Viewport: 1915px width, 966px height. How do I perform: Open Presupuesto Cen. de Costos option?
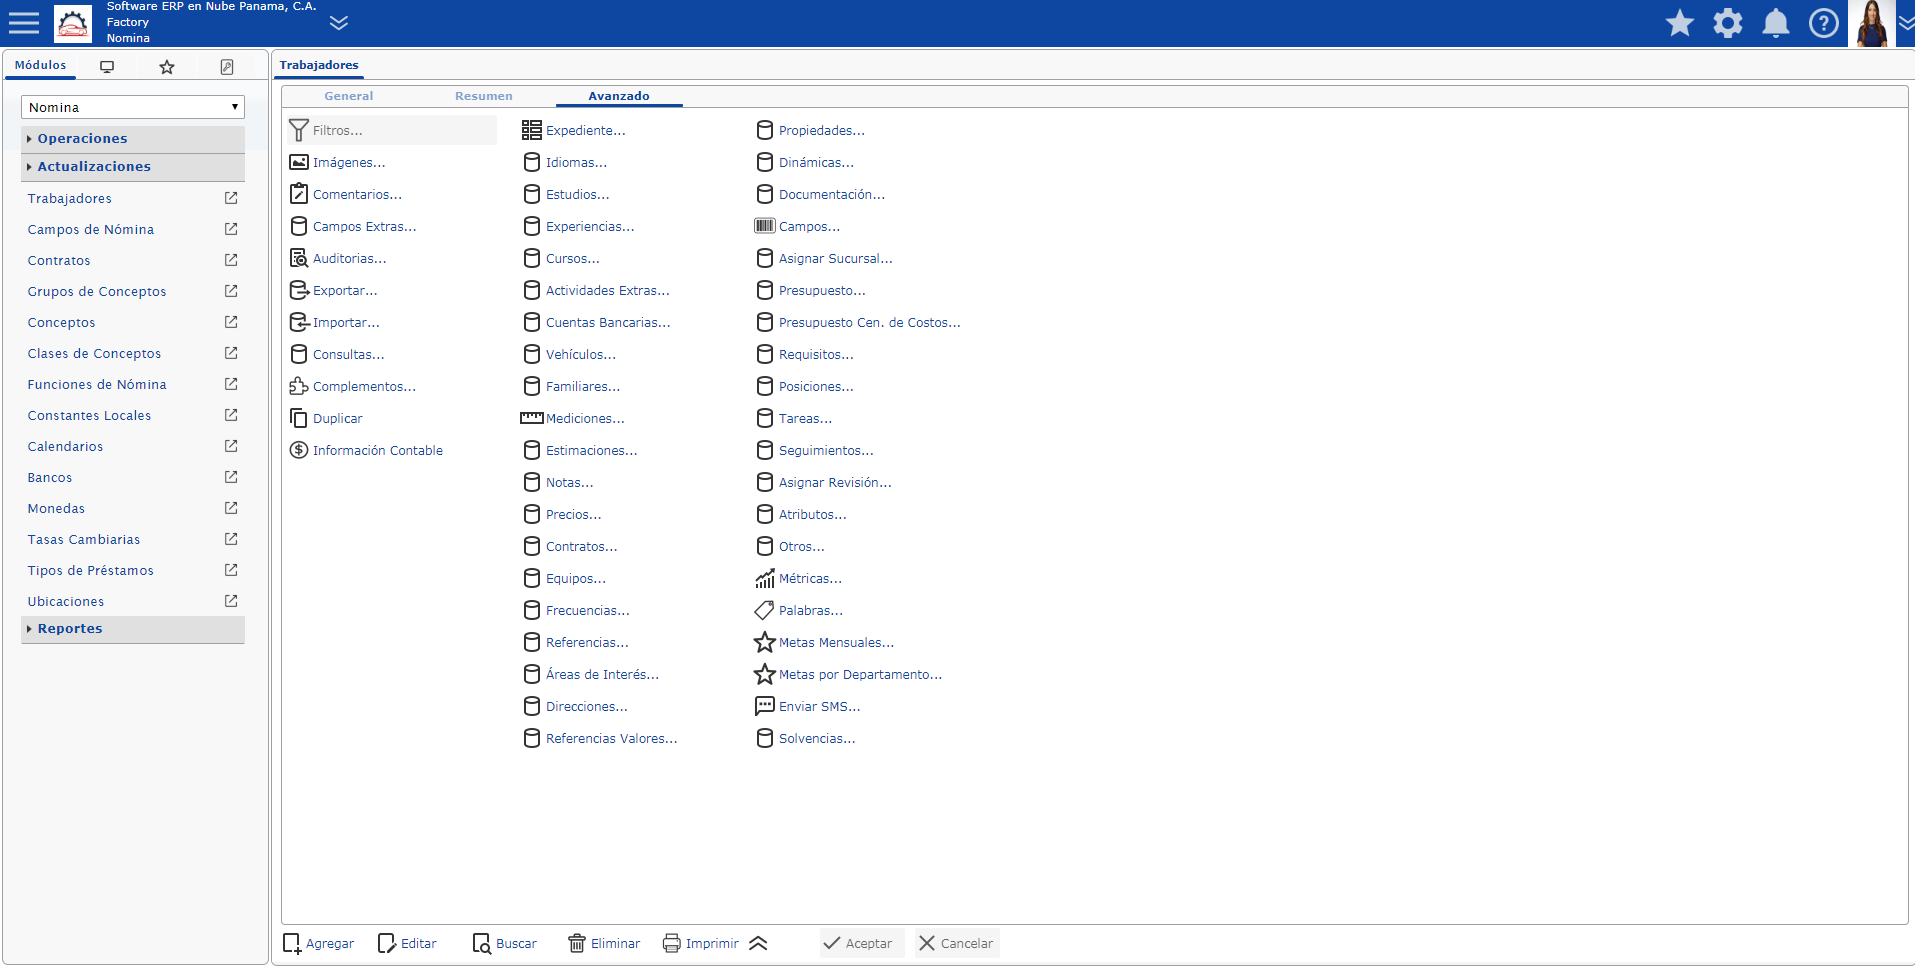coord(858,322)
